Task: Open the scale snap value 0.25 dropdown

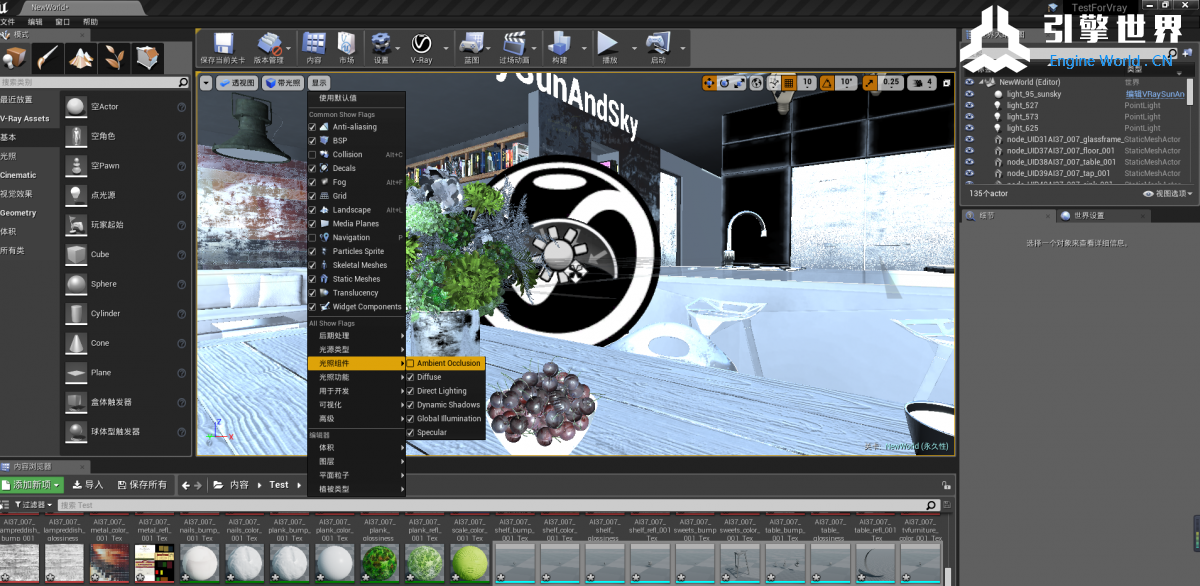Action: (891, 83)
